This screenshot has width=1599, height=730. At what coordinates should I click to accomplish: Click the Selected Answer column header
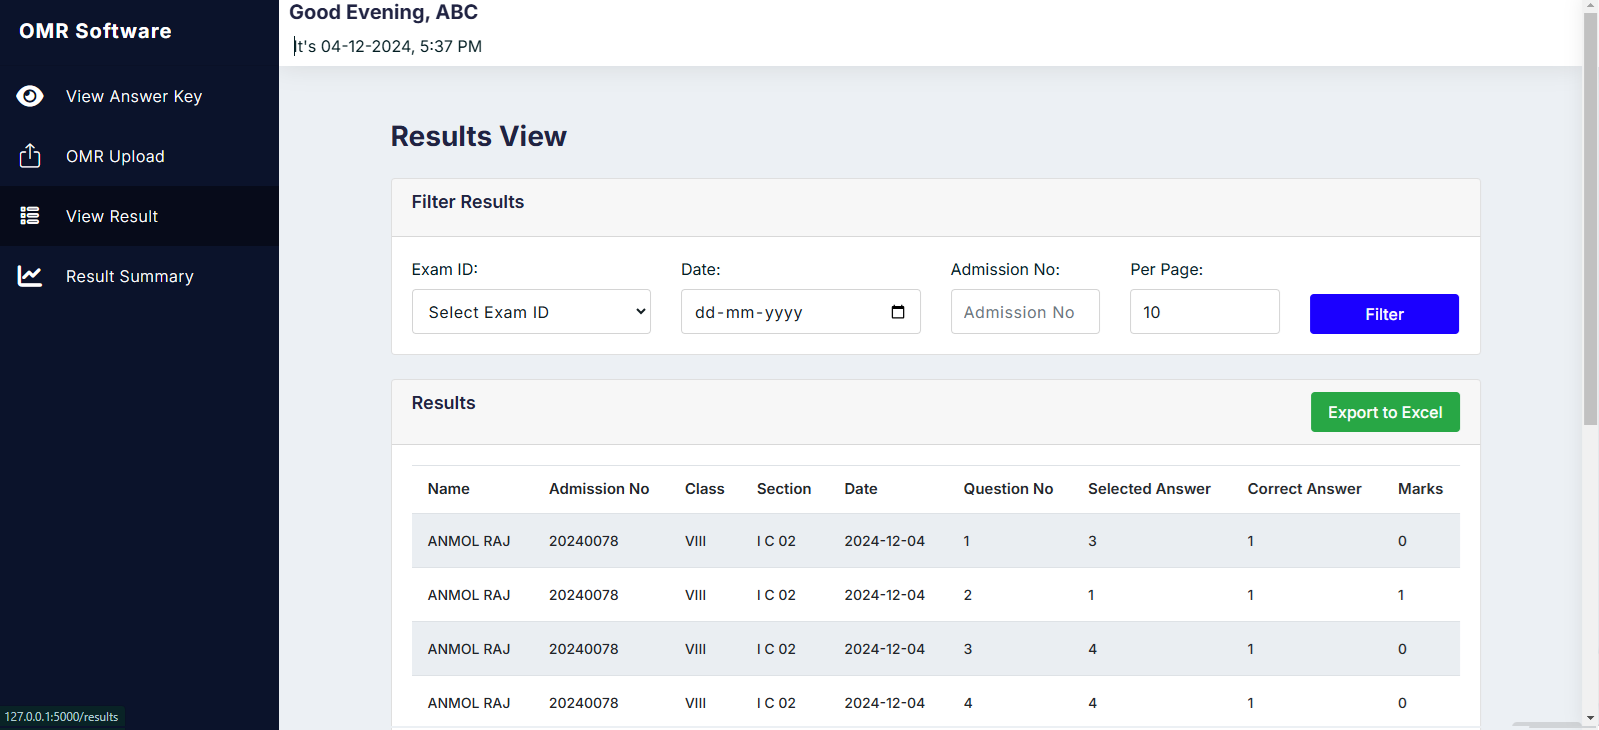point(1149,489)
